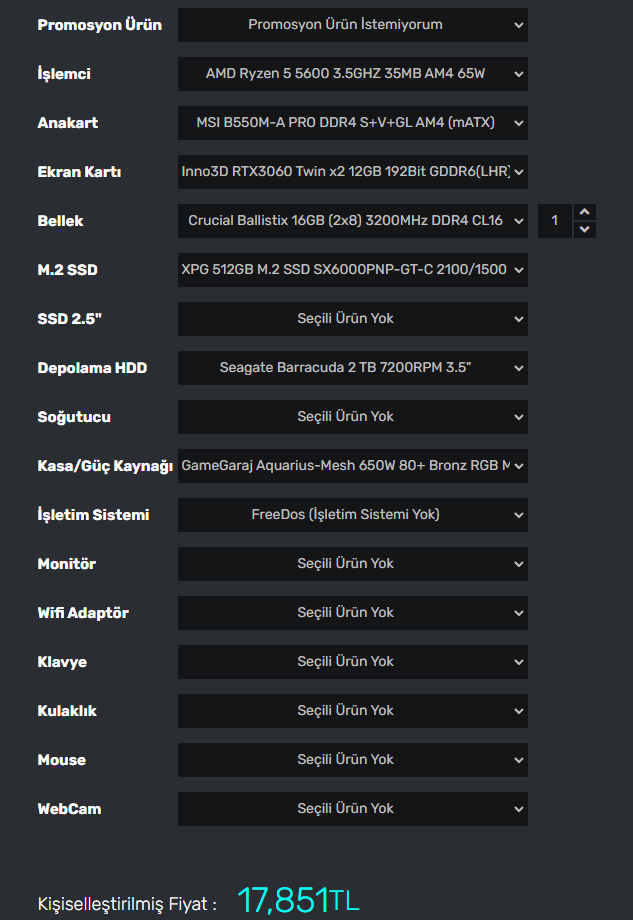Expand the Bellek memory dropdown

[352, 221]
